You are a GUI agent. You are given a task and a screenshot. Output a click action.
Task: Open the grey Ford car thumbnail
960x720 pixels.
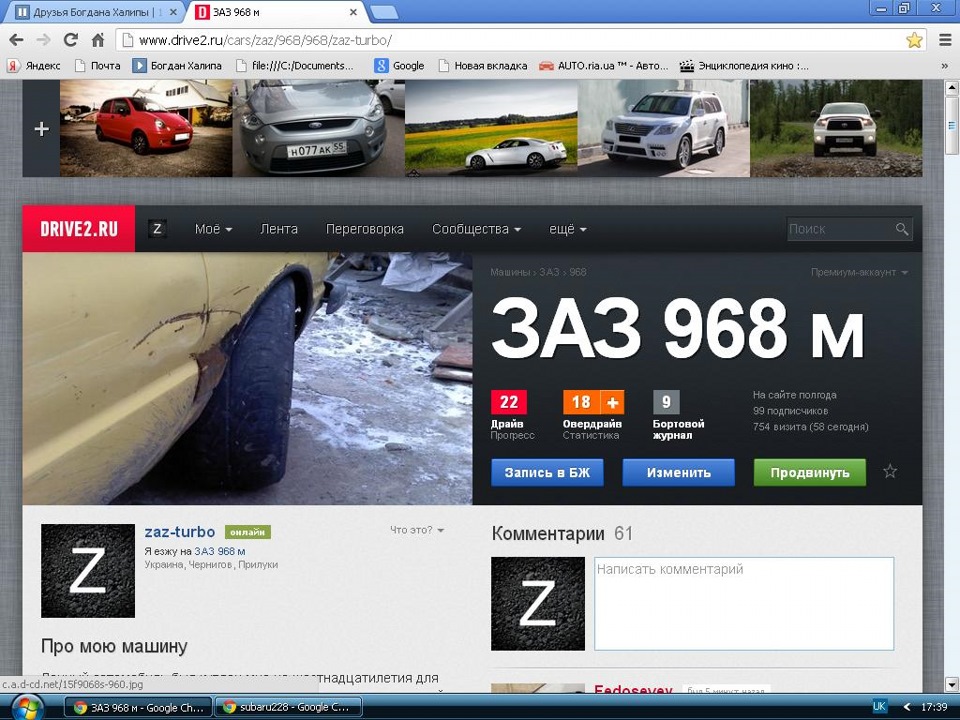tap(319, 129)
